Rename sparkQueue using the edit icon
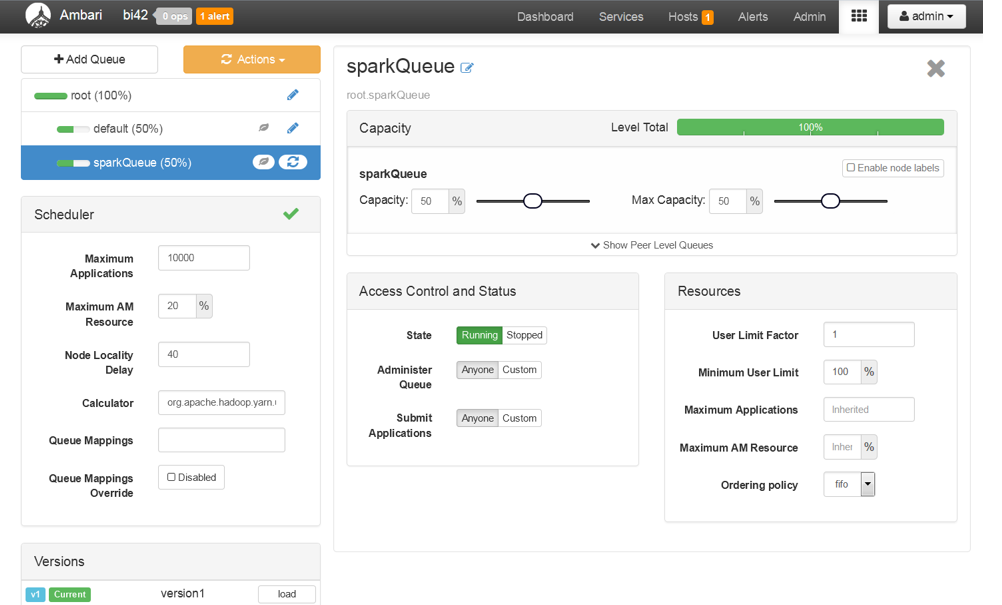Viewport: 1002px width, 605px height. (x=467, y=68)
